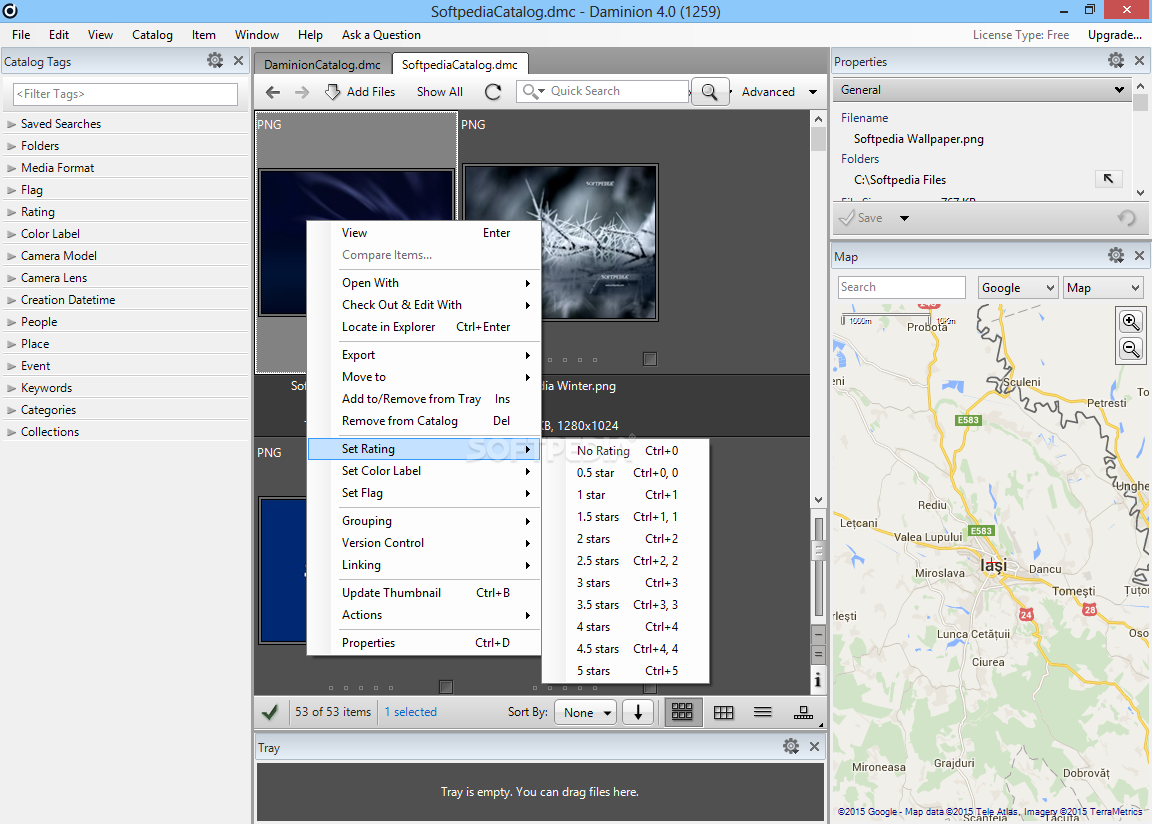
Task: Click the Daminion app logo icon
Action: 10,10
